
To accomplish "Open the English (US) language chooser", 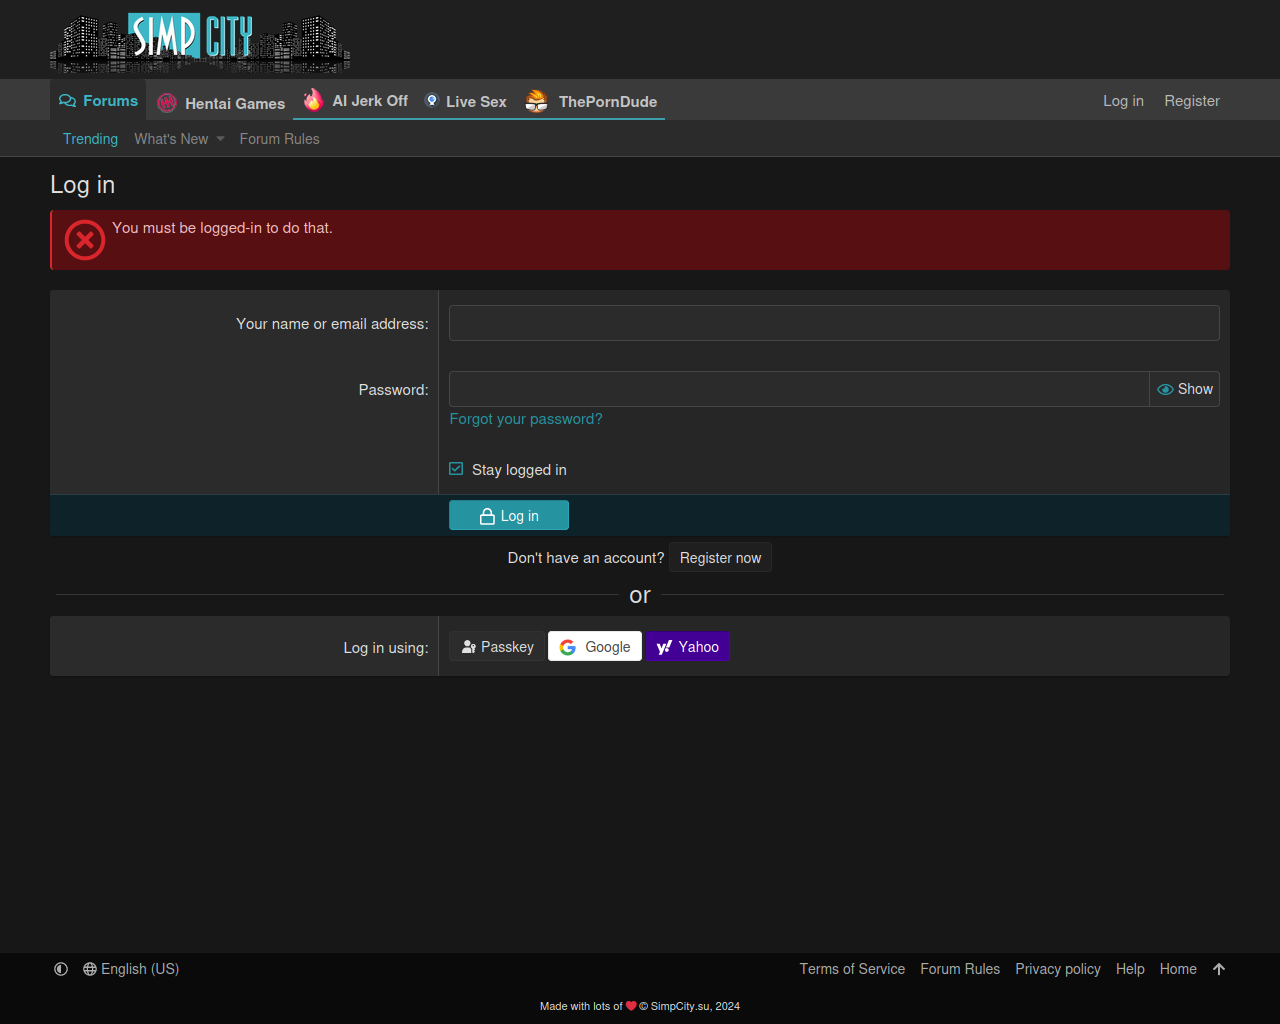I will pyautogui.click(x=131, y=969).
